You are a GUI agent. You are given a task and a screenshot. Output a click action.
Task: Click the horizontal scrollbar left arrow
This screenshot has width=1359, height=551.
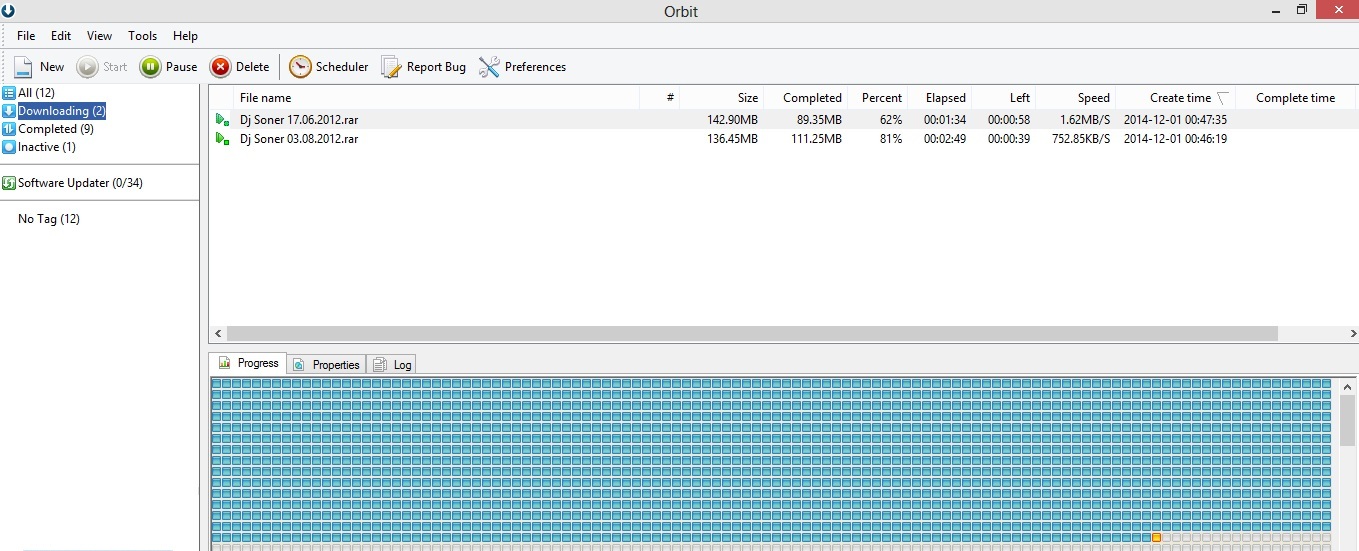point(217,333)
